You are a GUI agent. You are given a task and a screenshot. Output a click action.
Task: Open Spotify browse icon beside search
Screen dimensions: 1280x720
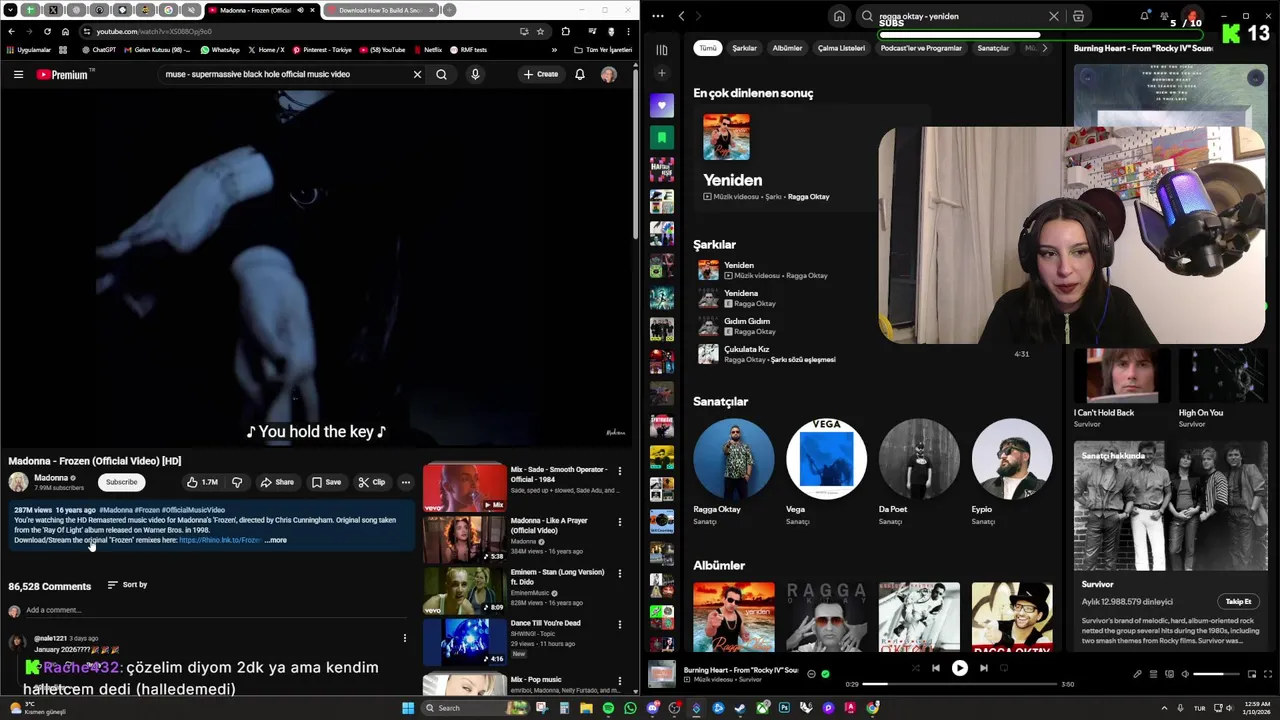click(1078, 16)
